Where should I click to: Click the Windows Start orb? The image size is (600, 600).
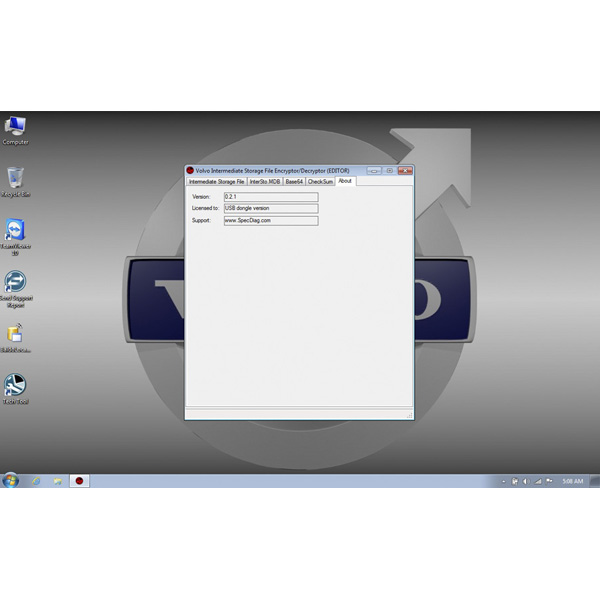[x=11, y=481]
